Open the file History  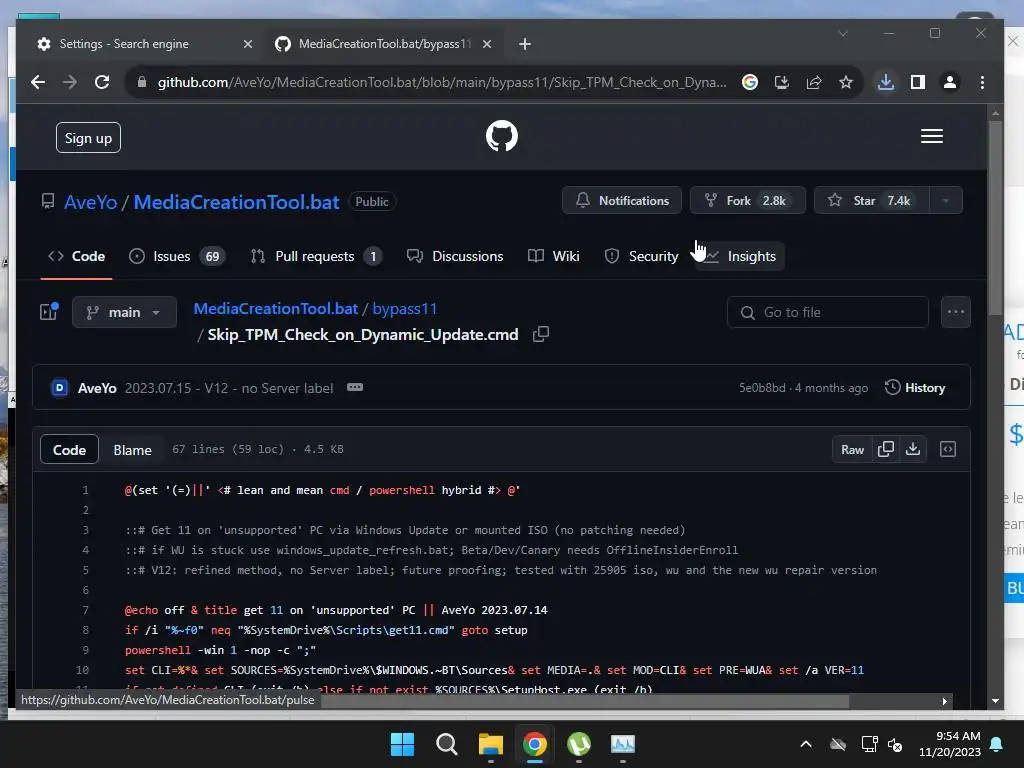(915, 387)
